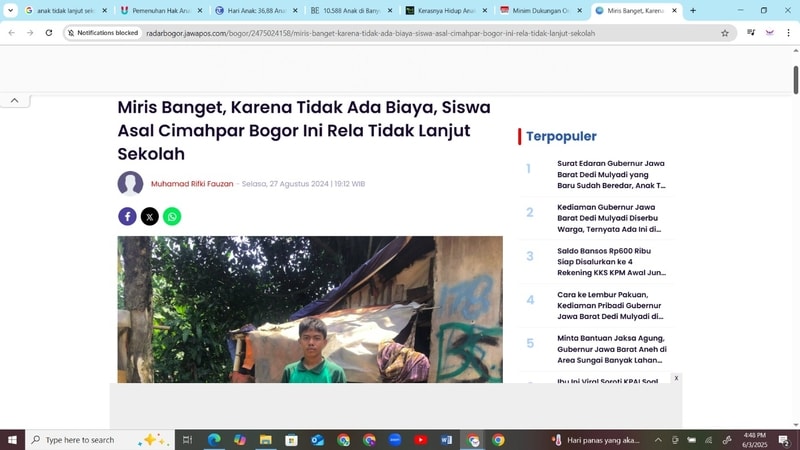Open Microsoft Store from taskbar
This screenshot has width=800, height=450.
click(x=291, y=440)
